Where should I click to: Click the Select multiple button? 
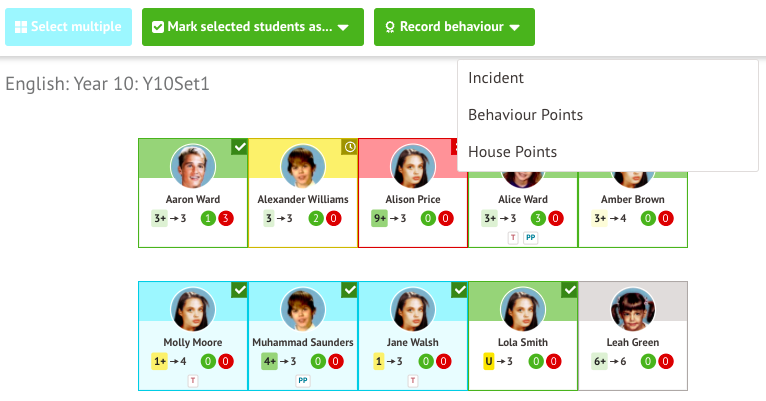(x=69, y=27)
